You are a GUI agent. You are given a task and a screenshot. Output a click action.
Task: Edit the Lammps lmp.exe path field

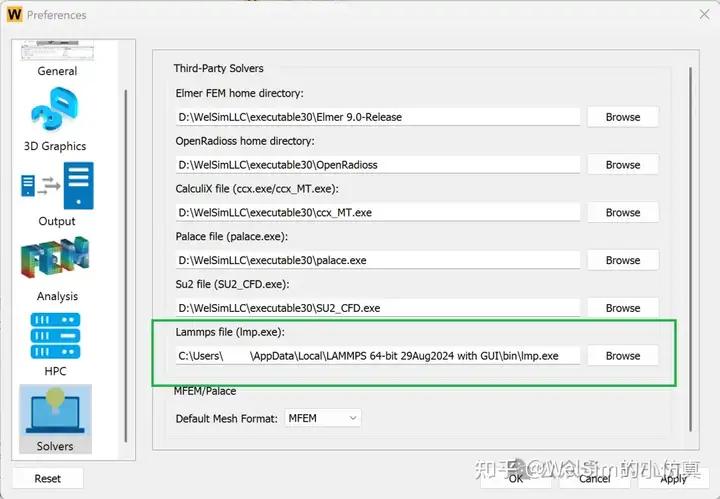(377, 356)
